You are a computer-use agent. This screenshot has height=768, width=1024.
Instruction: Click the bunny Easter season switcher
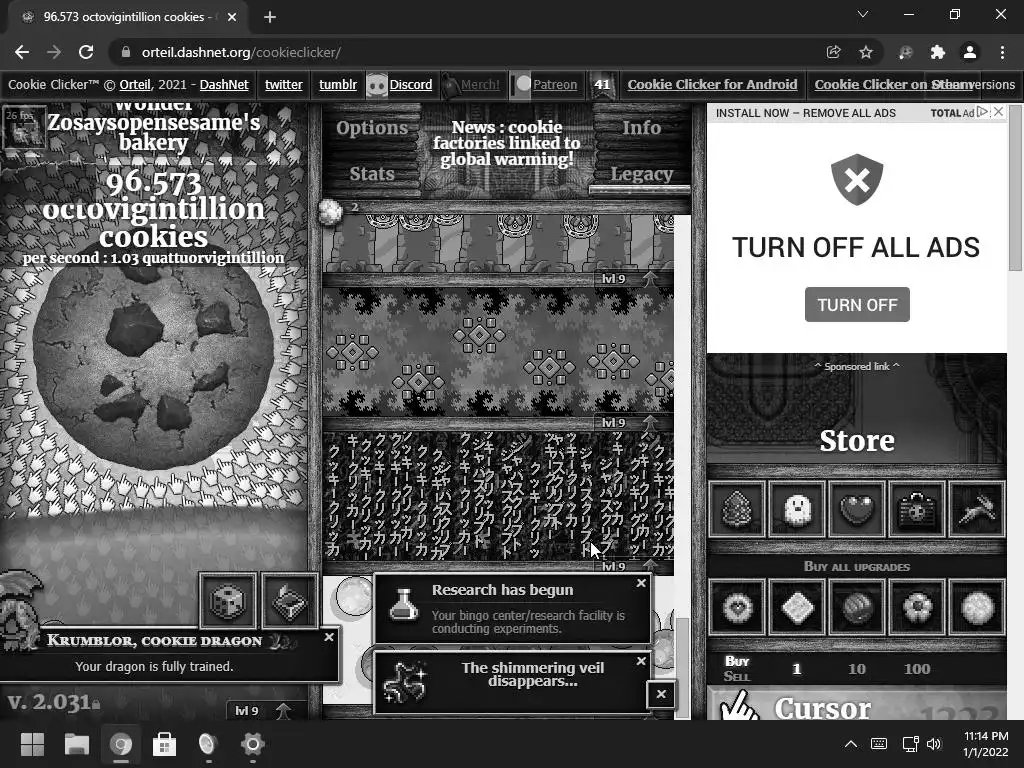pyautogui.click(x=977, y=509)
